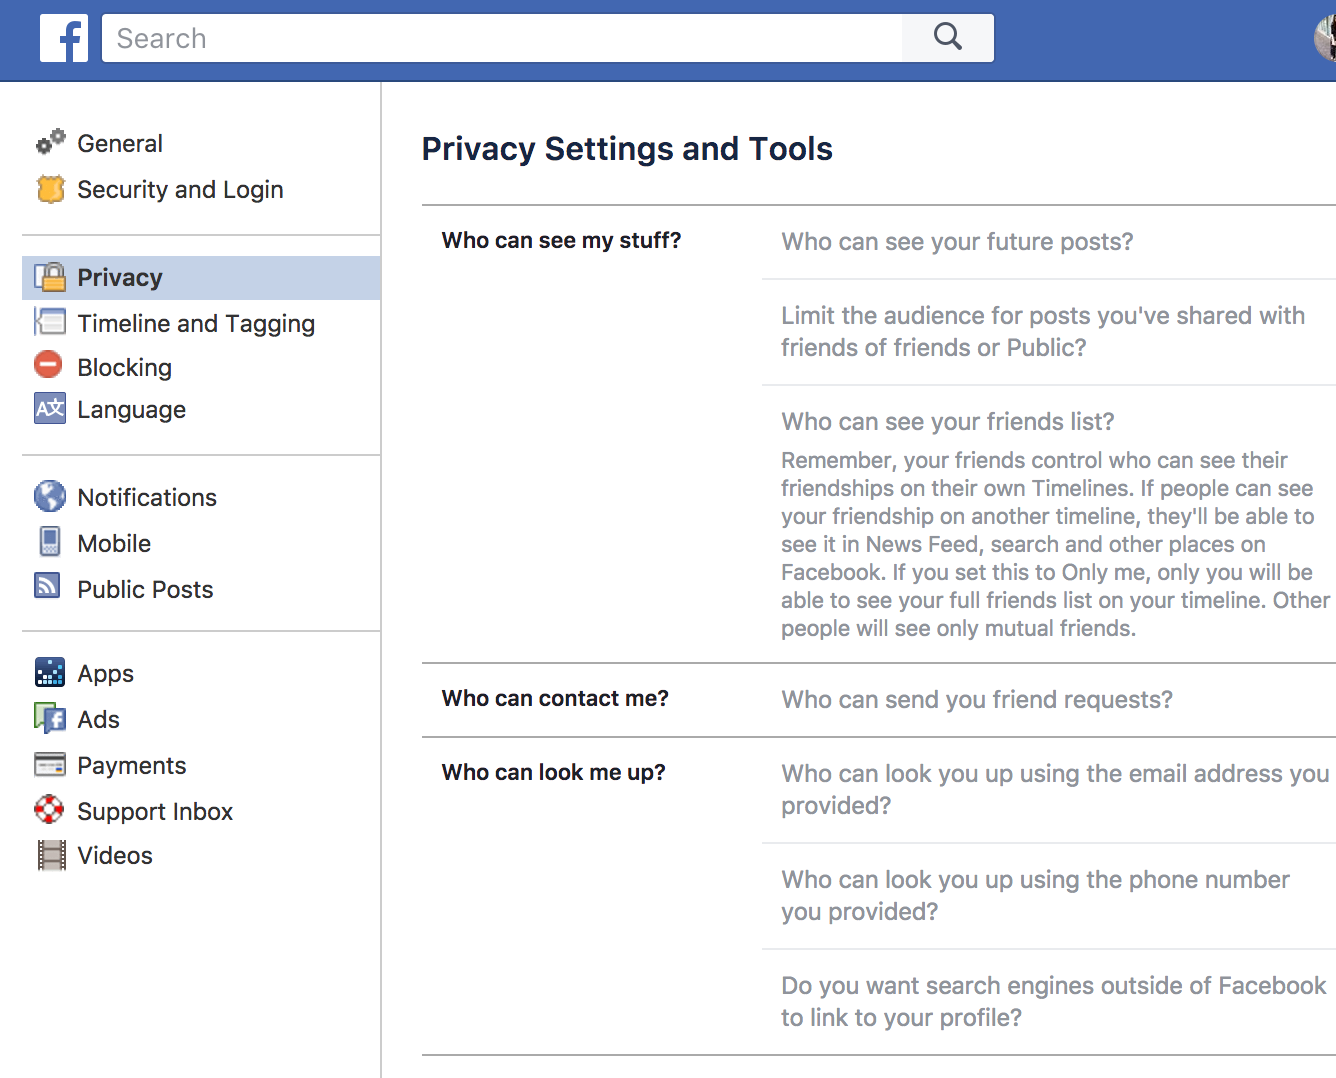1336x1078 pixels.
Task: Expand 'Who can send you friend requests?'
Action: pos(977,700)
